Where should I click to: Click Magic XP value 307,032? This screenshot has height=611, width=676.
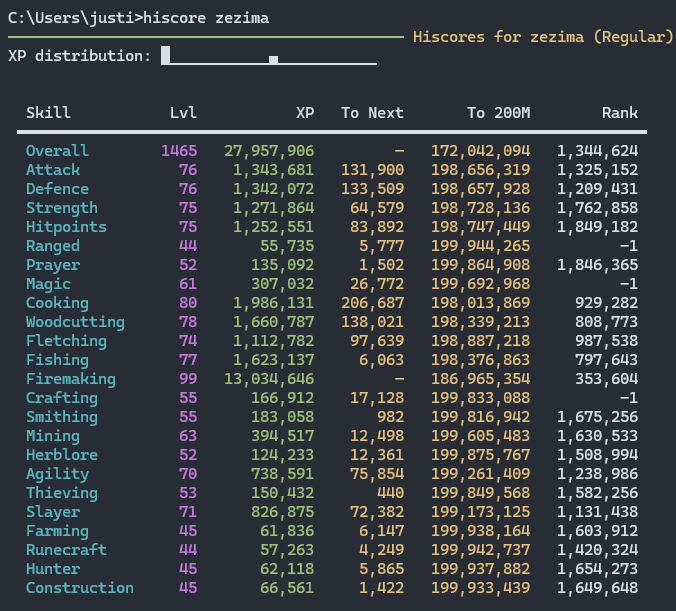click(x=282, y=284)
